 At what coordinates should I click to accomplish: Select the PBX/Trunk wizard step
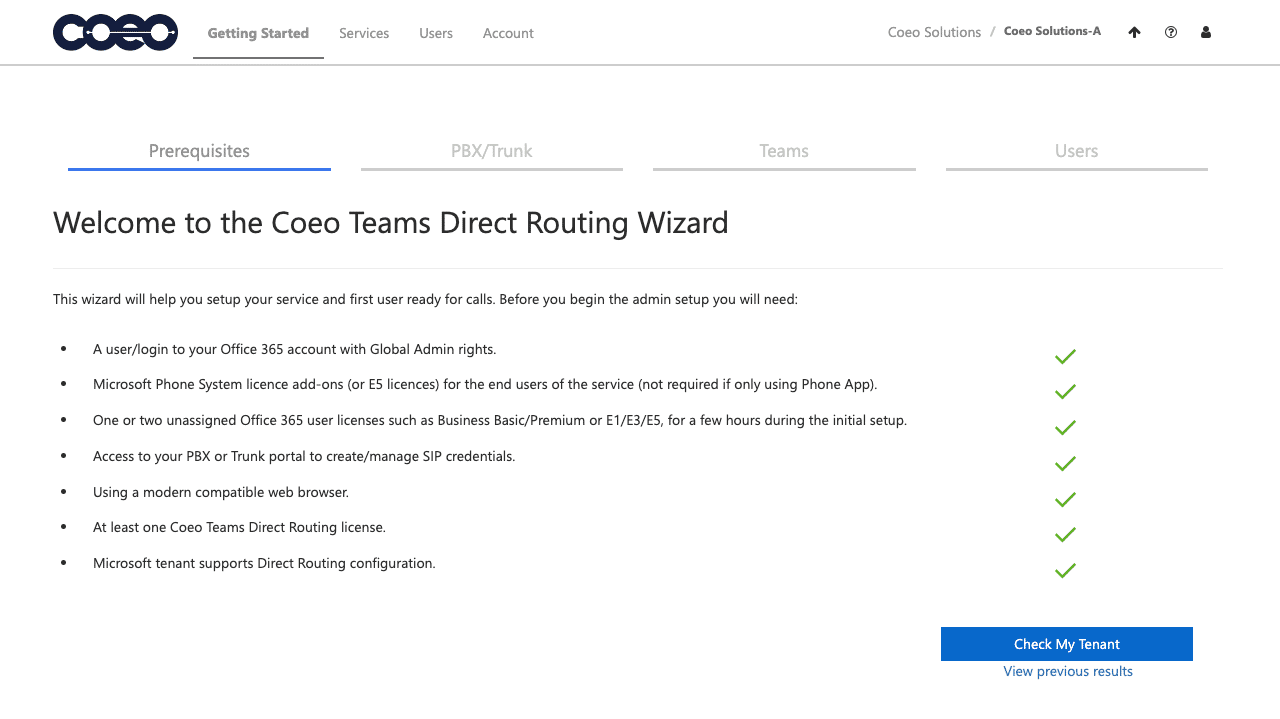pos(492,152)
